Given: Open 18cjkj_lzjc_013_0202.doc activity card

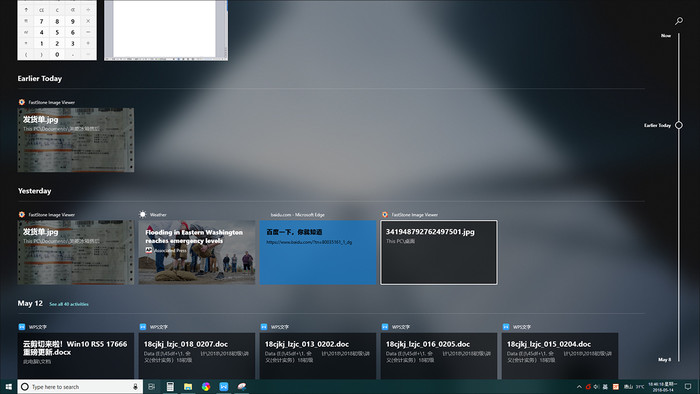Looking at the screenshot, I should 318,356.
